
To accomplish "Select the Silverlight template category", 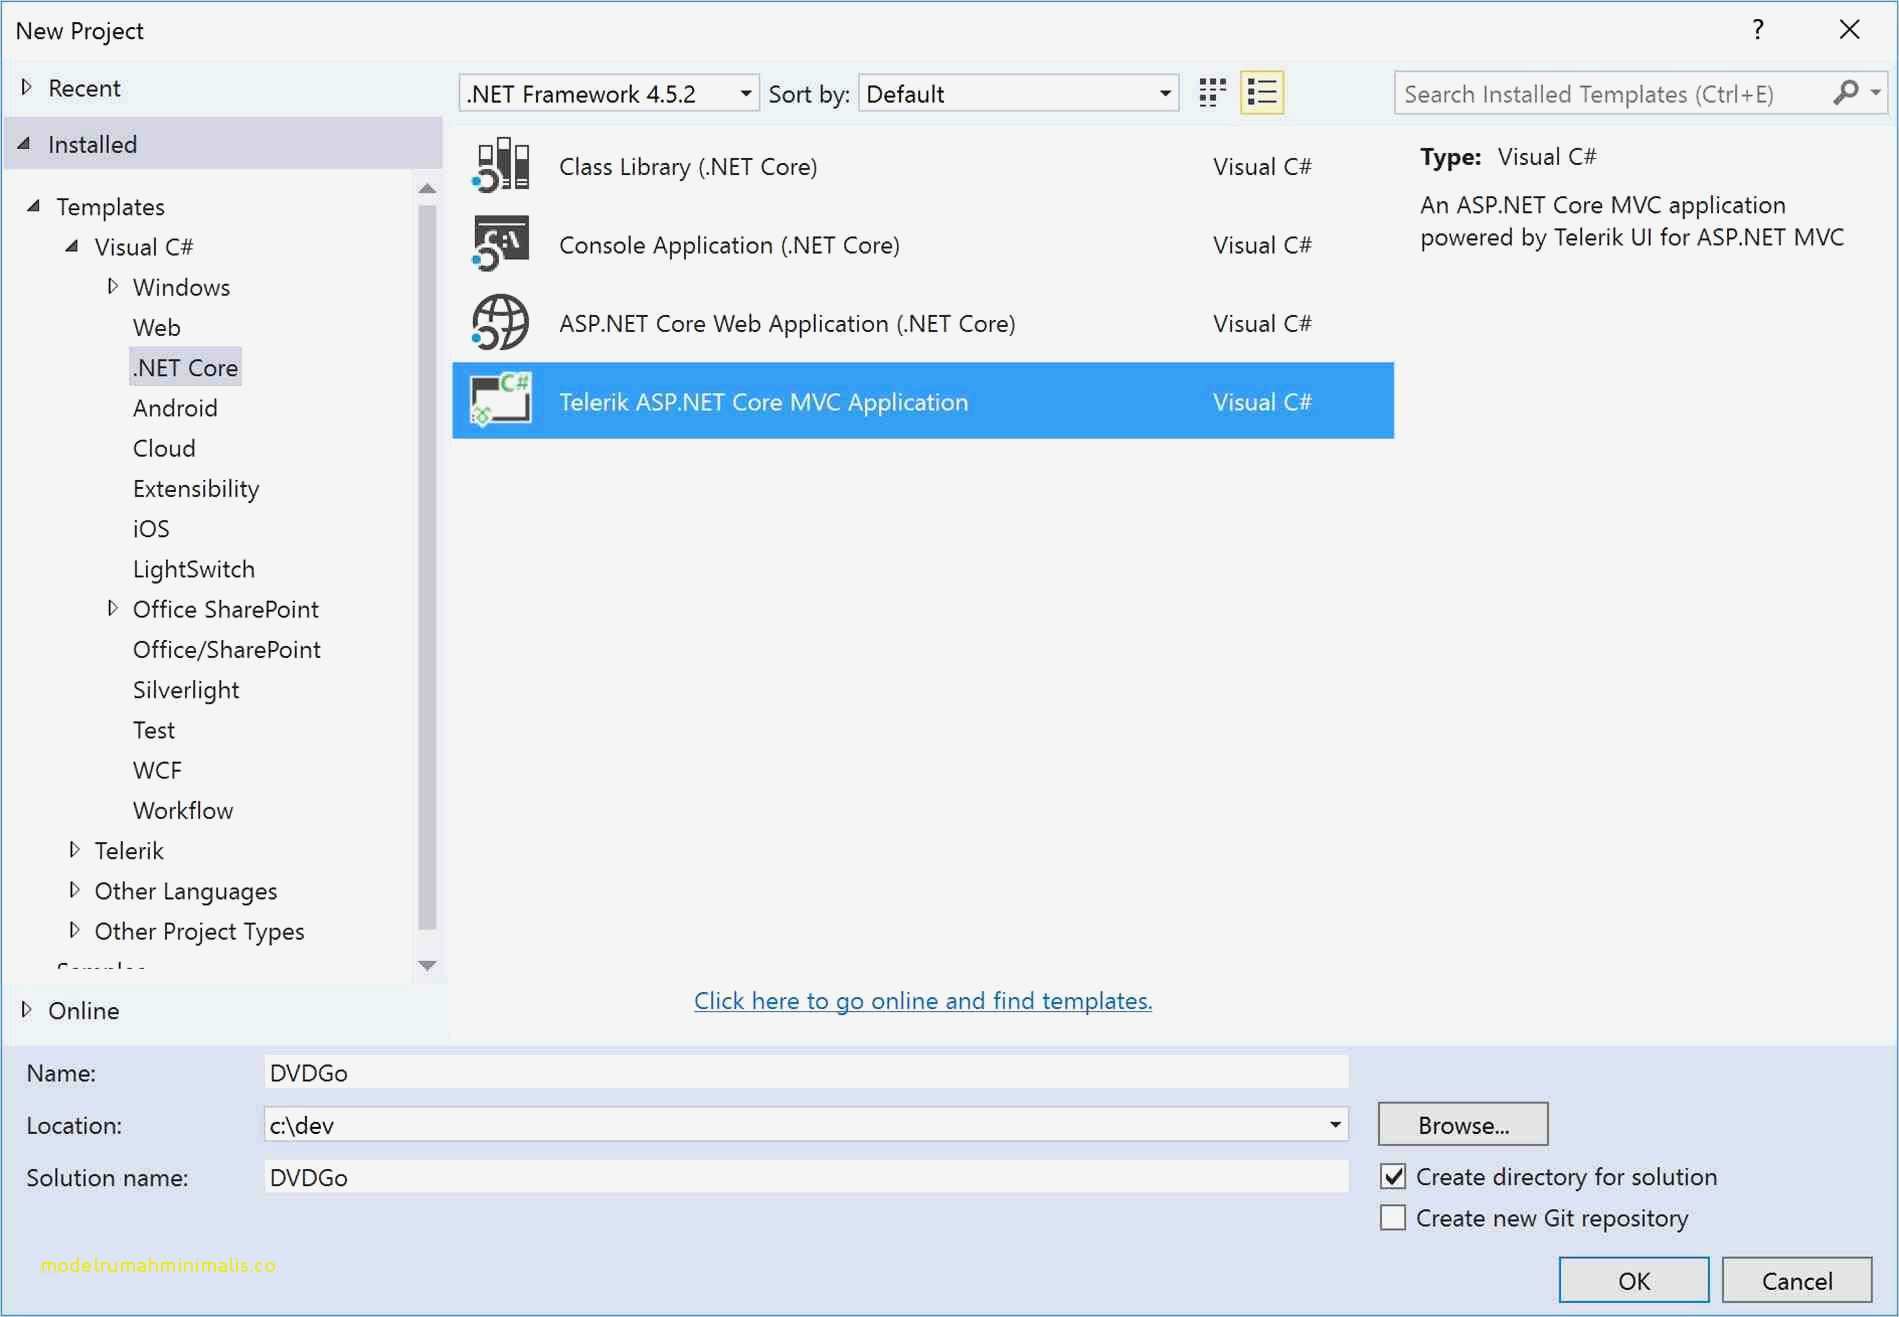I will pyautogui.click(x=186, y=689).
